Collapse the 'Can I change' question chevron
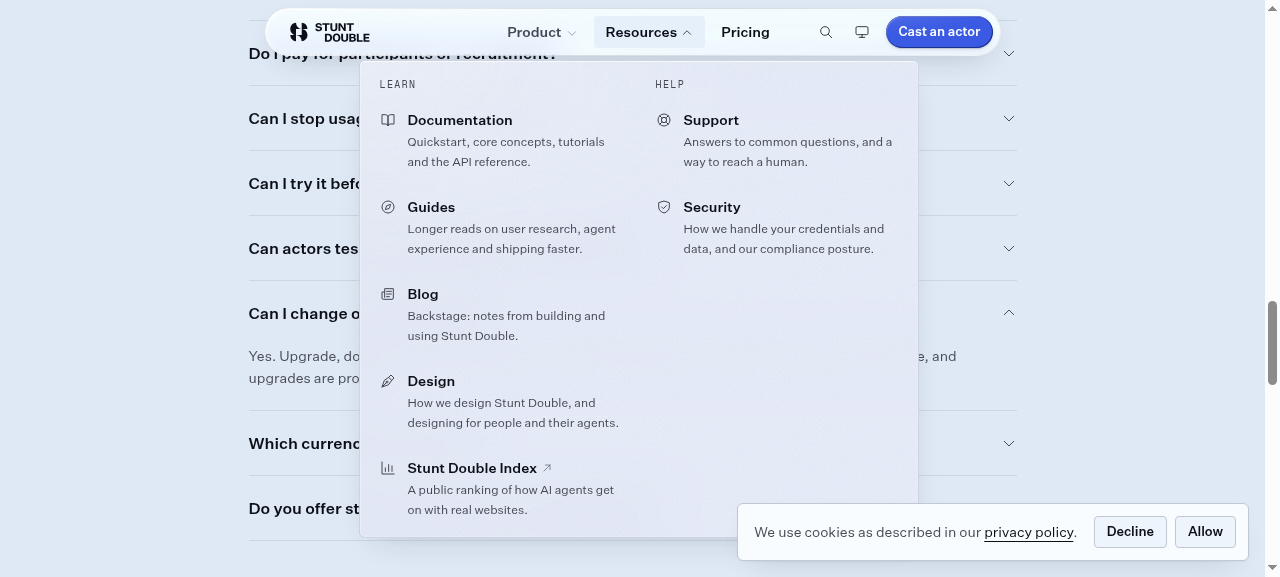The image size is (1280, 577). (1009, 313)
